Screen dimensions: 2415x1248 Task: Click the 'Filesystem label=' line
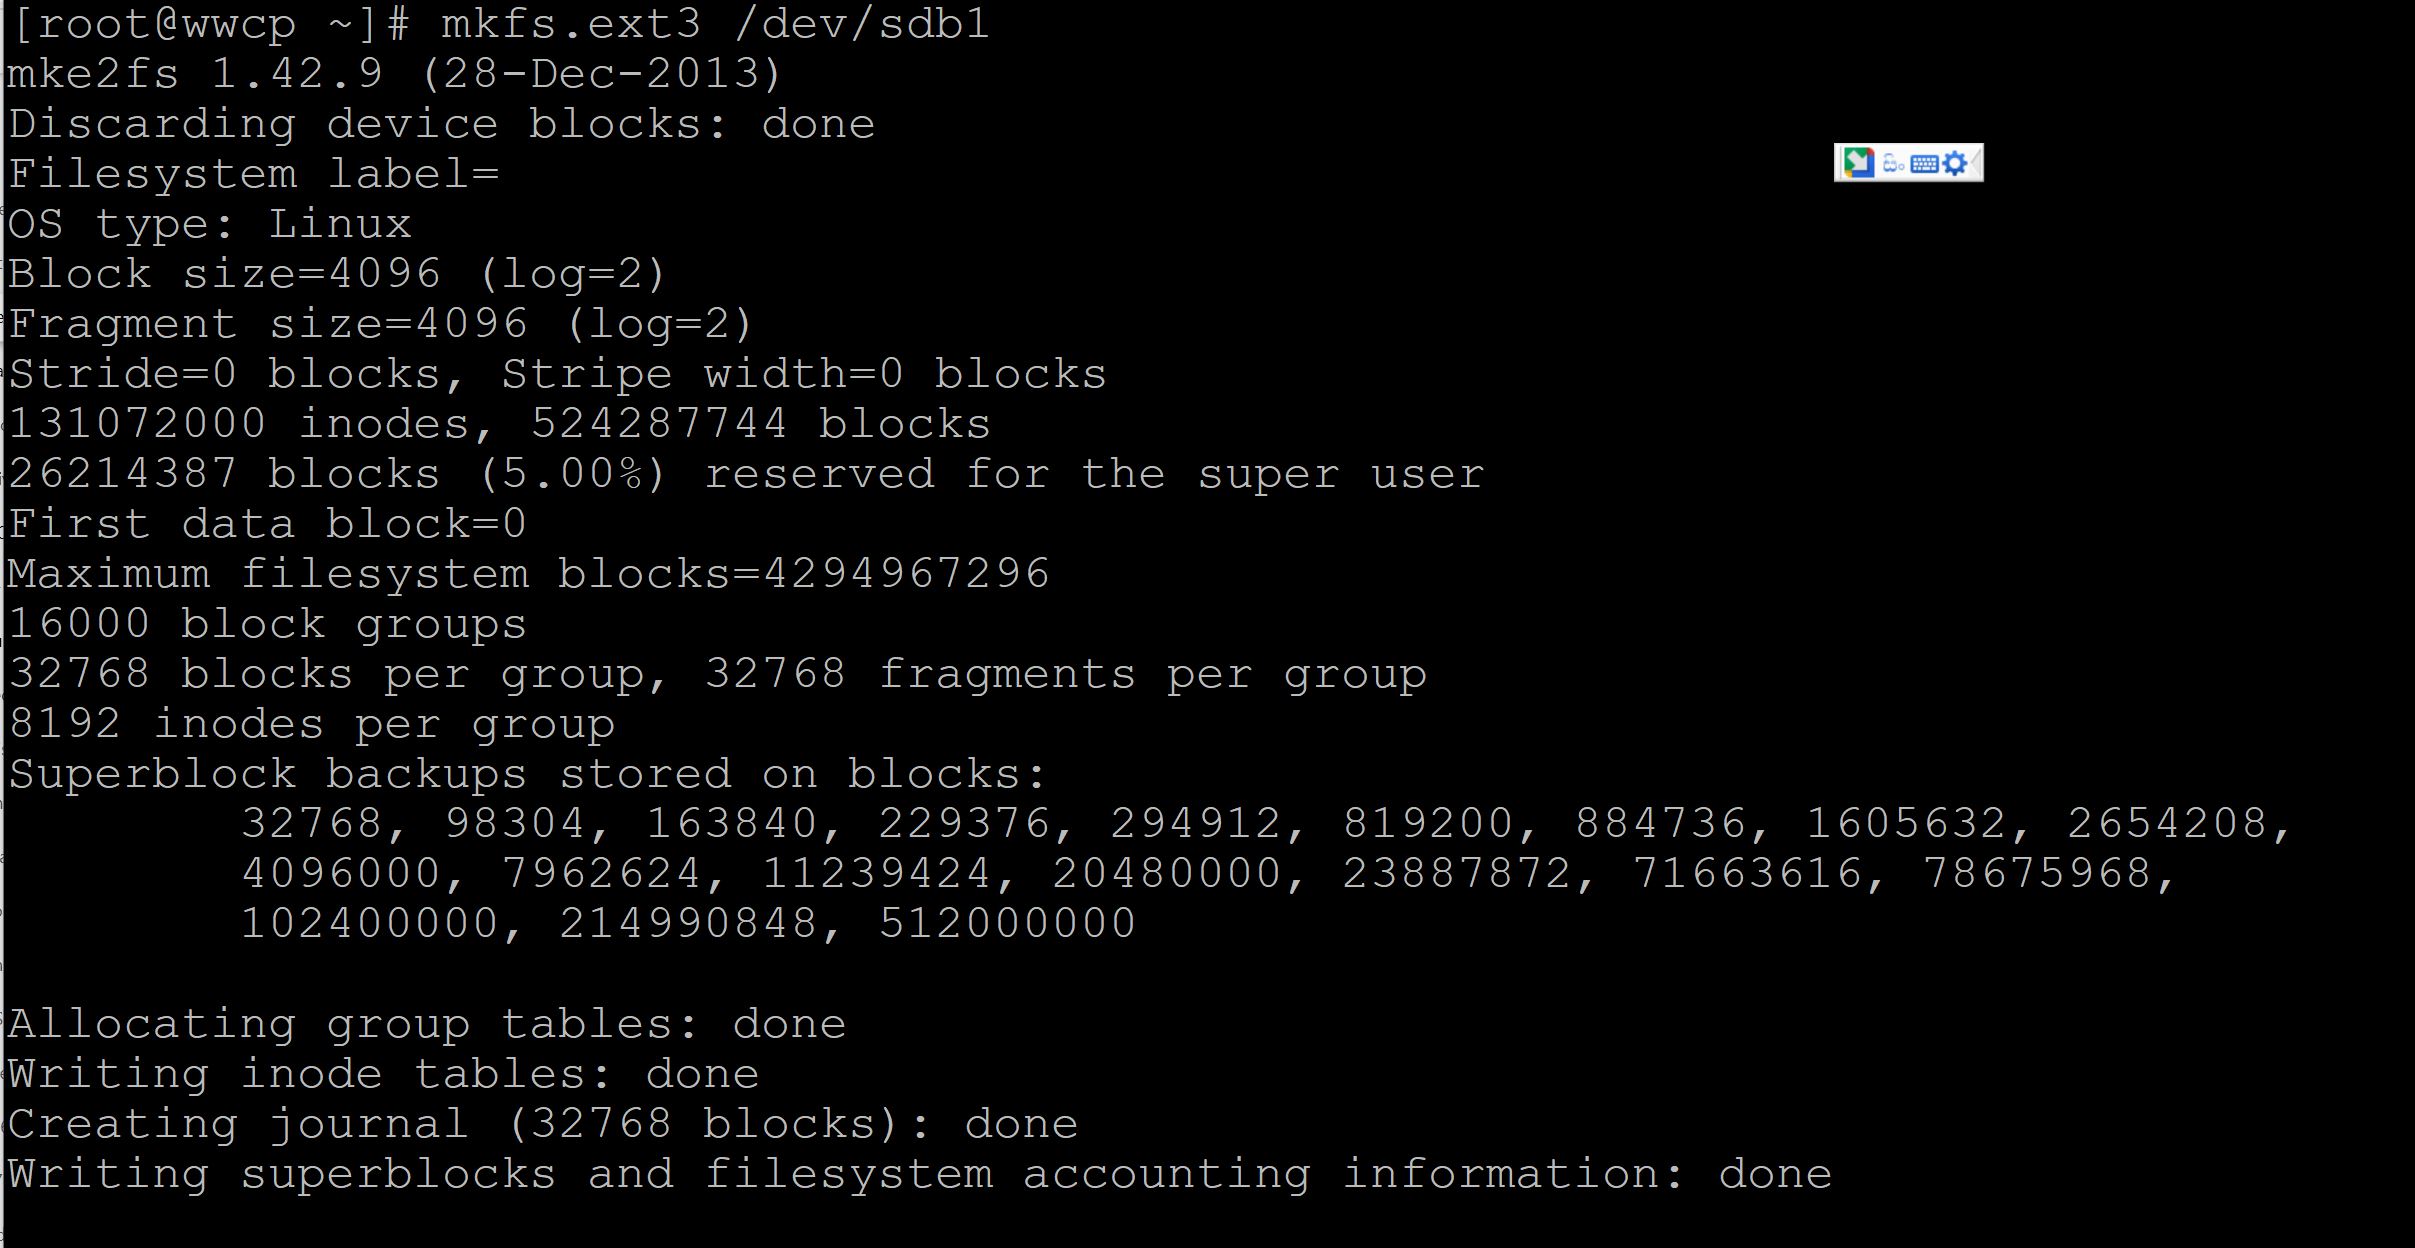coord(253,174)
